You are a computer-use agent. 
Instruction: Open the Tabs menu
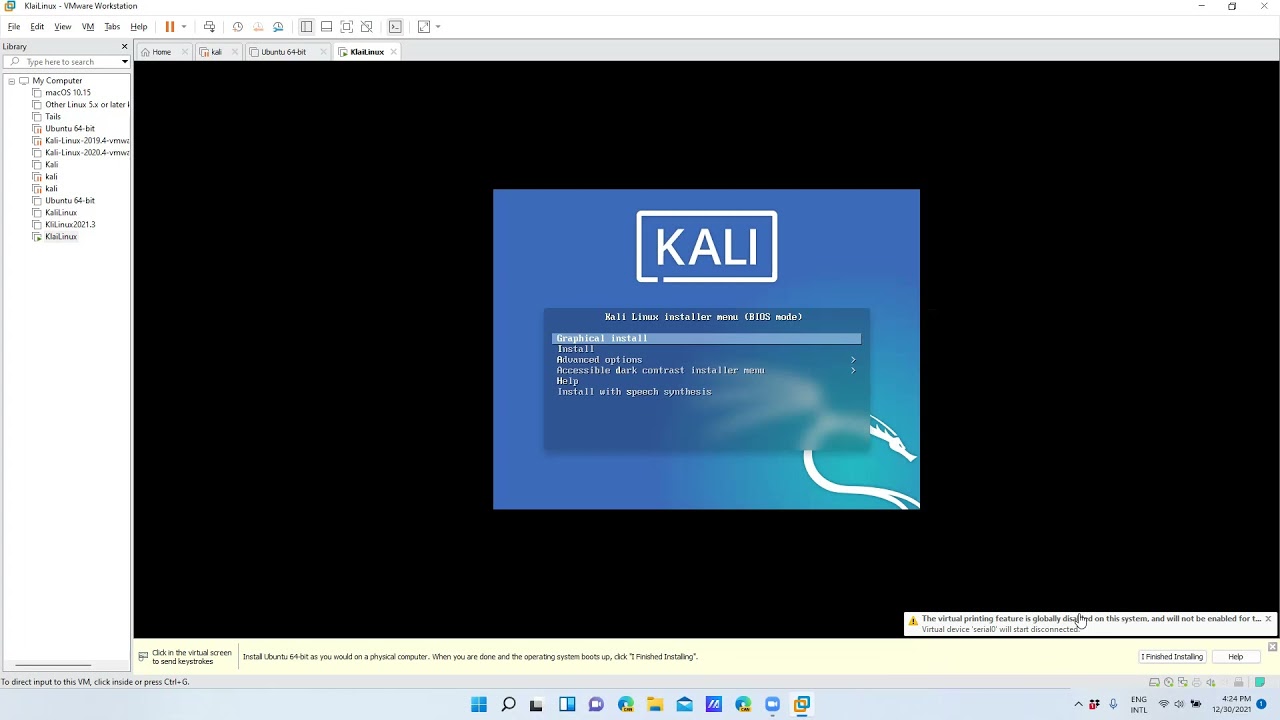112,26
